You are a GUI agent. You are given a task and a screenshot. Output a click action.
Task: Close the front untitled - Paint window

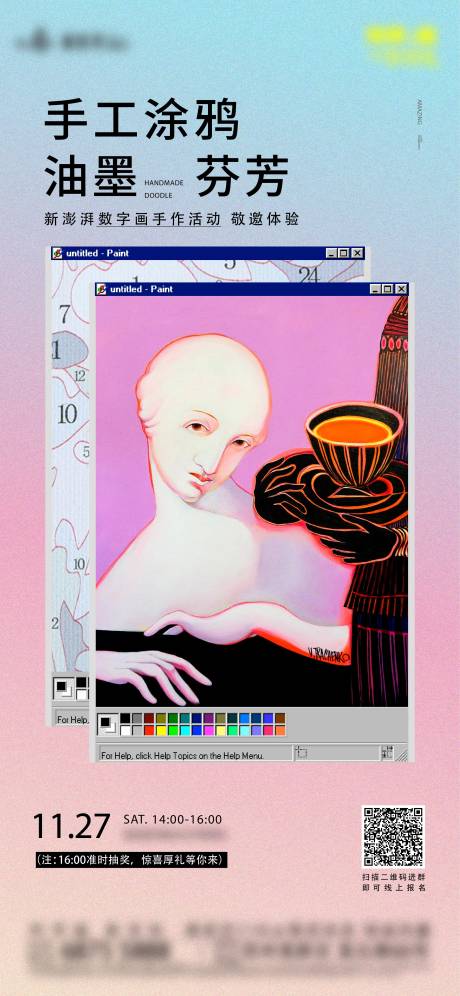[401, 289]
